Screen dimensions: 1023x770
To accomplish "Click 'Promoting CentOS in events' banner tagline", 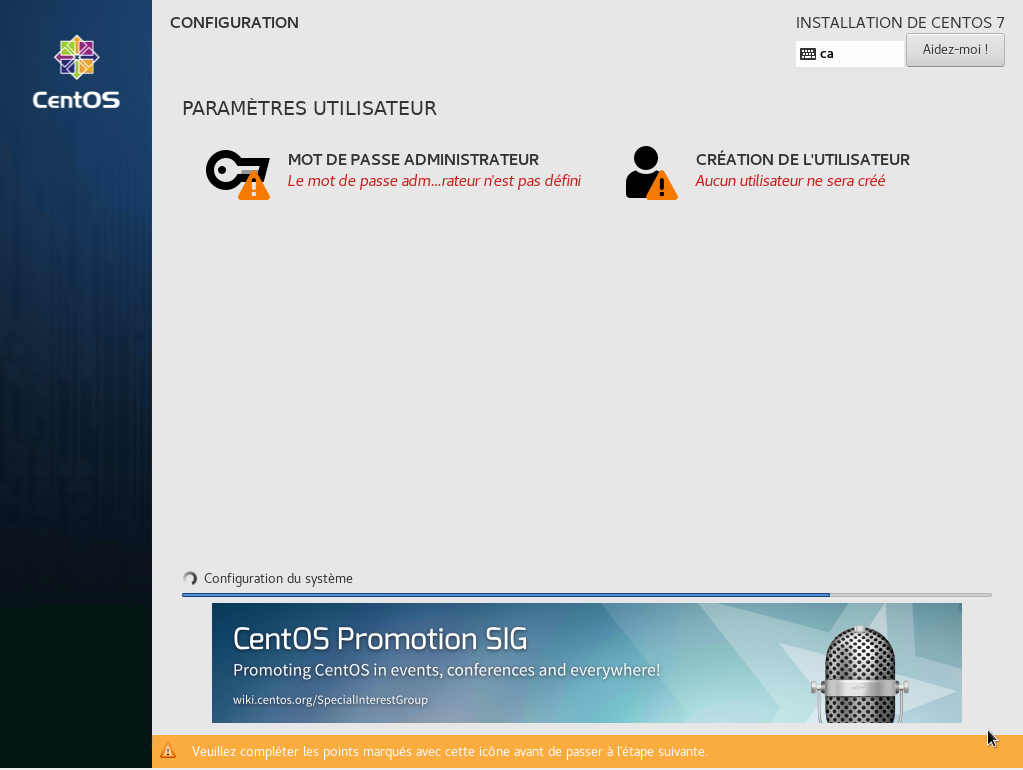I will [446, 671].
